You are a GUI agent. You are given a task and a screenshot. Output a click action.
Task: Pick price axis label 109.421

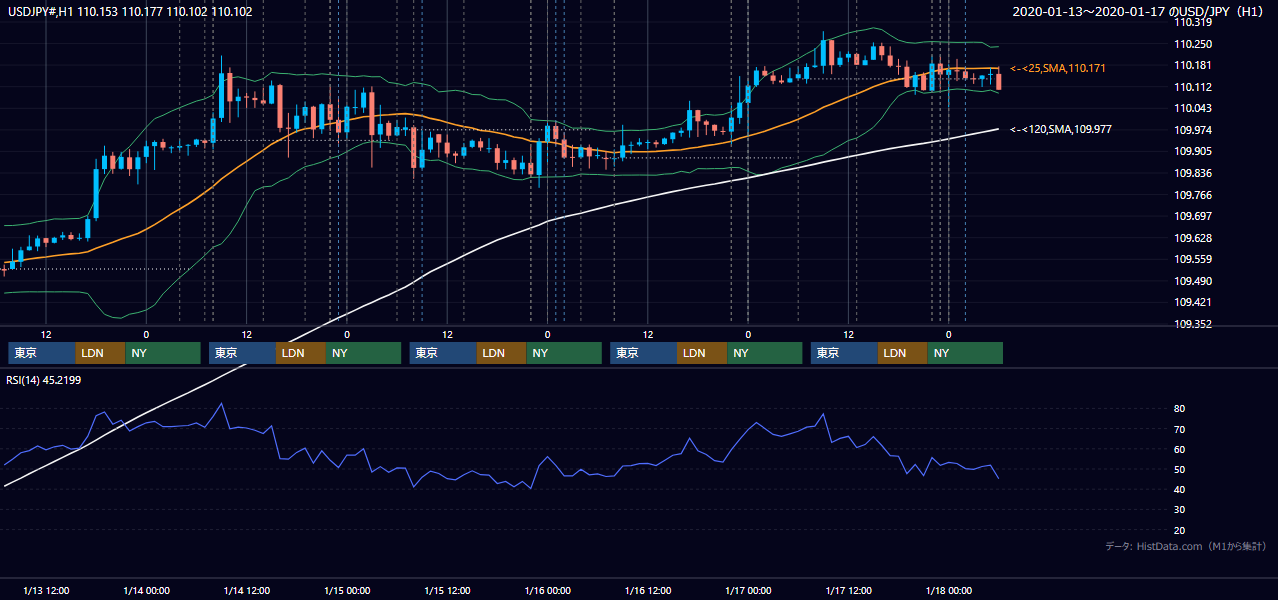[1194, 302]
